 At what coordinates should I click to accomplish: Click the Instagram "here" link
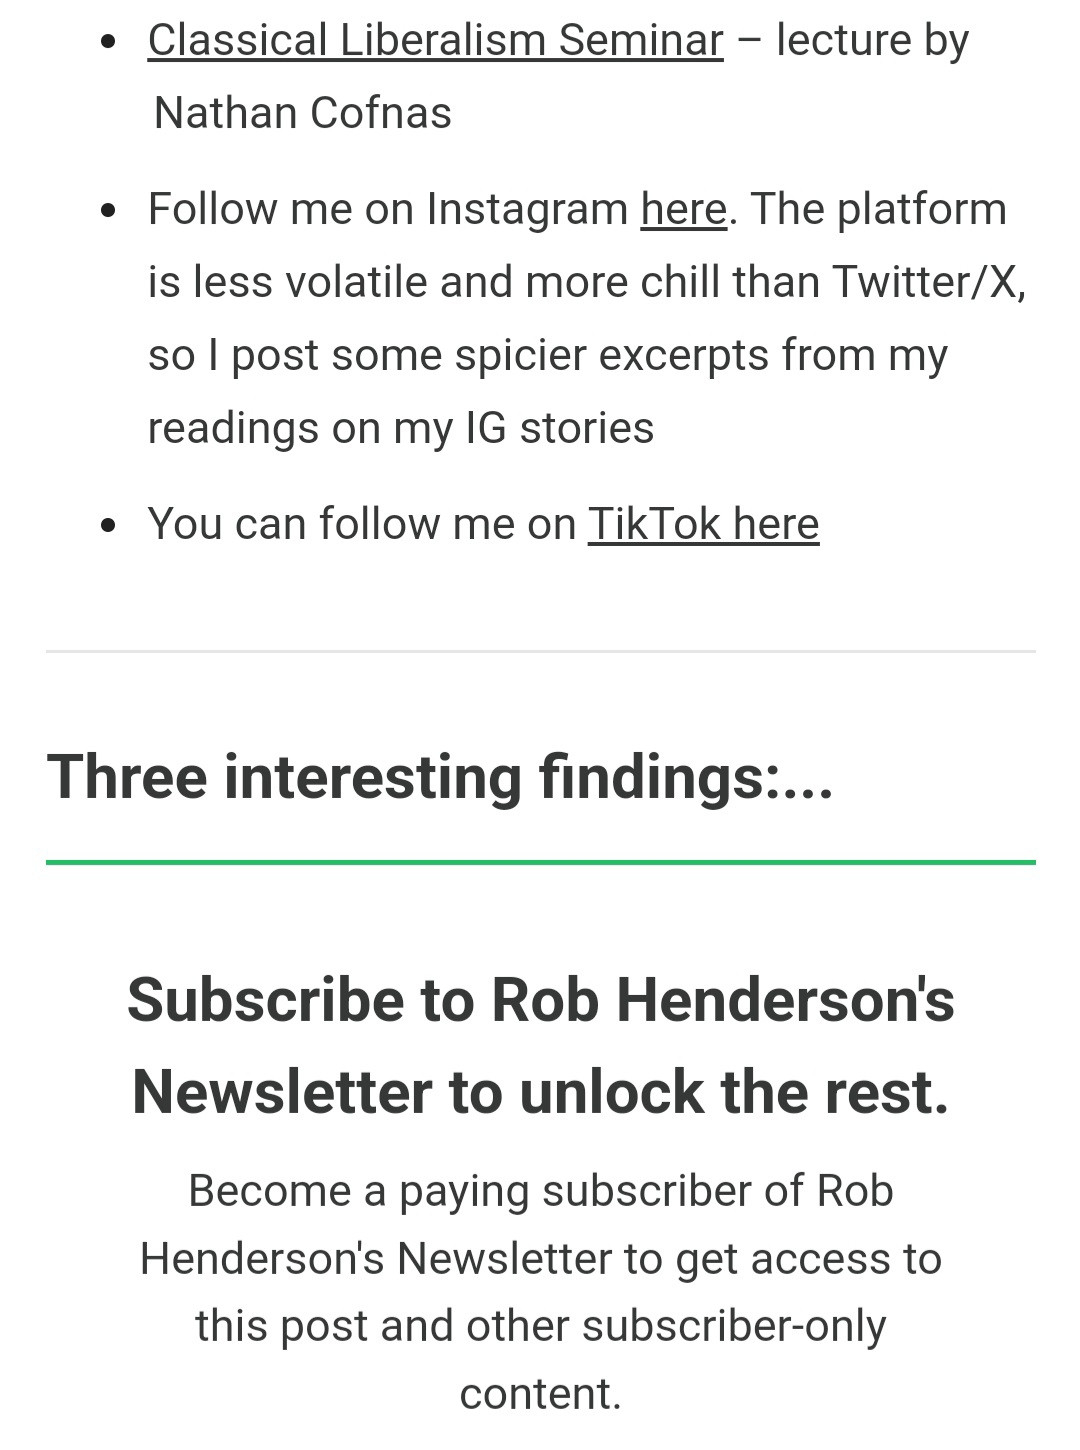coord(683,210)
